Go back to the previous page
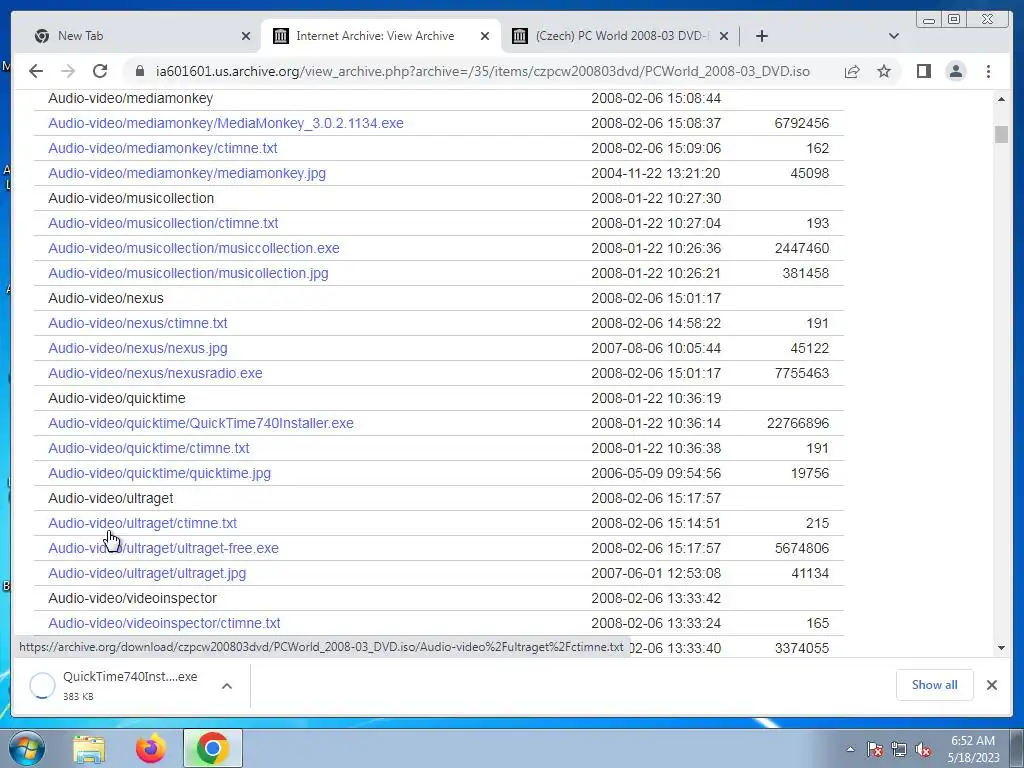This screenshot has height=768, width=1024. click(36, 71)
